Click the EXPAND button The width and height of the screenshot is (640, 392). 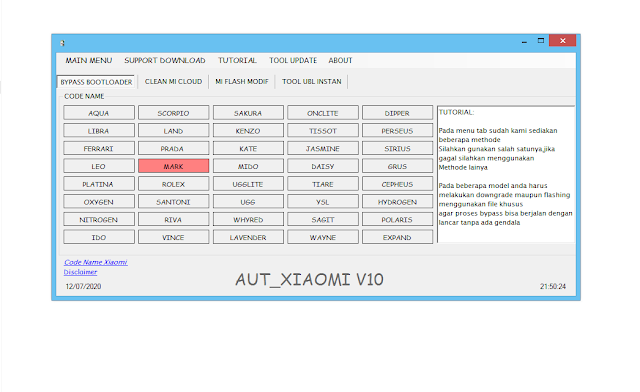[397, 237]
